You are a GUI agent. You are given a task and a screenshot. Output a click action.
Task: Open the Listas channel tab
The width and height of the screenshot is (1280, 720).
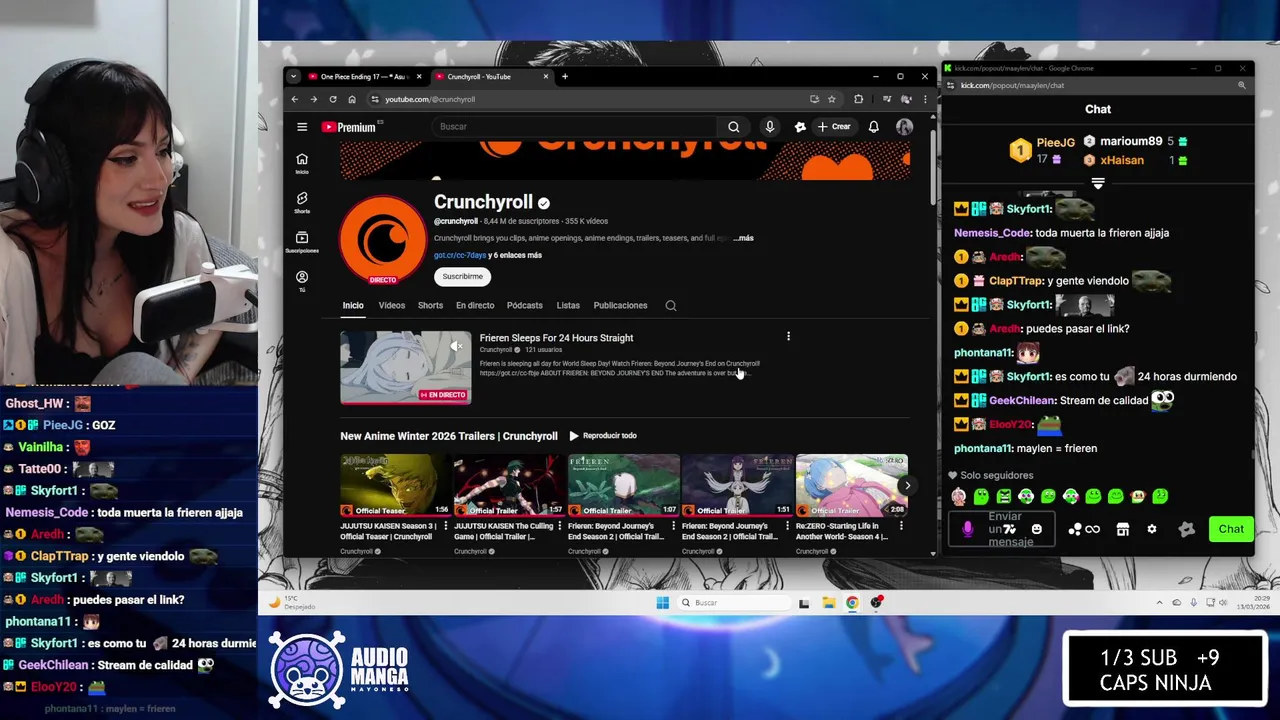point(568,306)
